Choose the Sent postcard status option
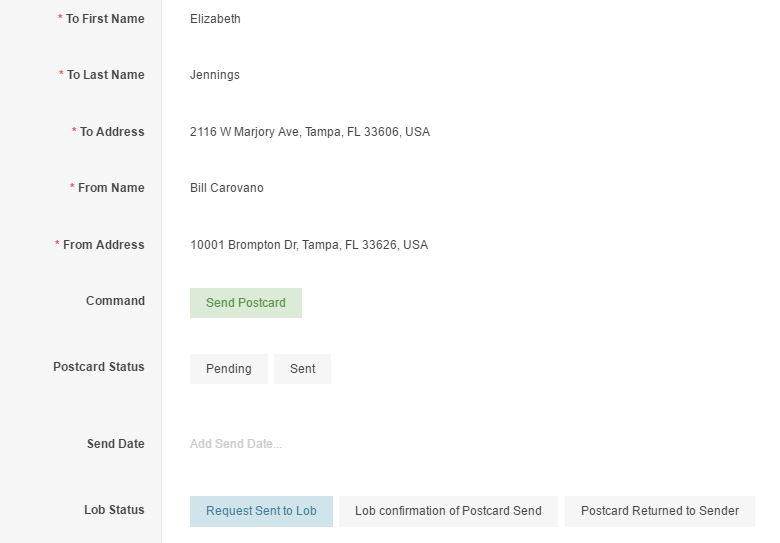The width and height of the screenshot is (780, 543). (302, 369)
